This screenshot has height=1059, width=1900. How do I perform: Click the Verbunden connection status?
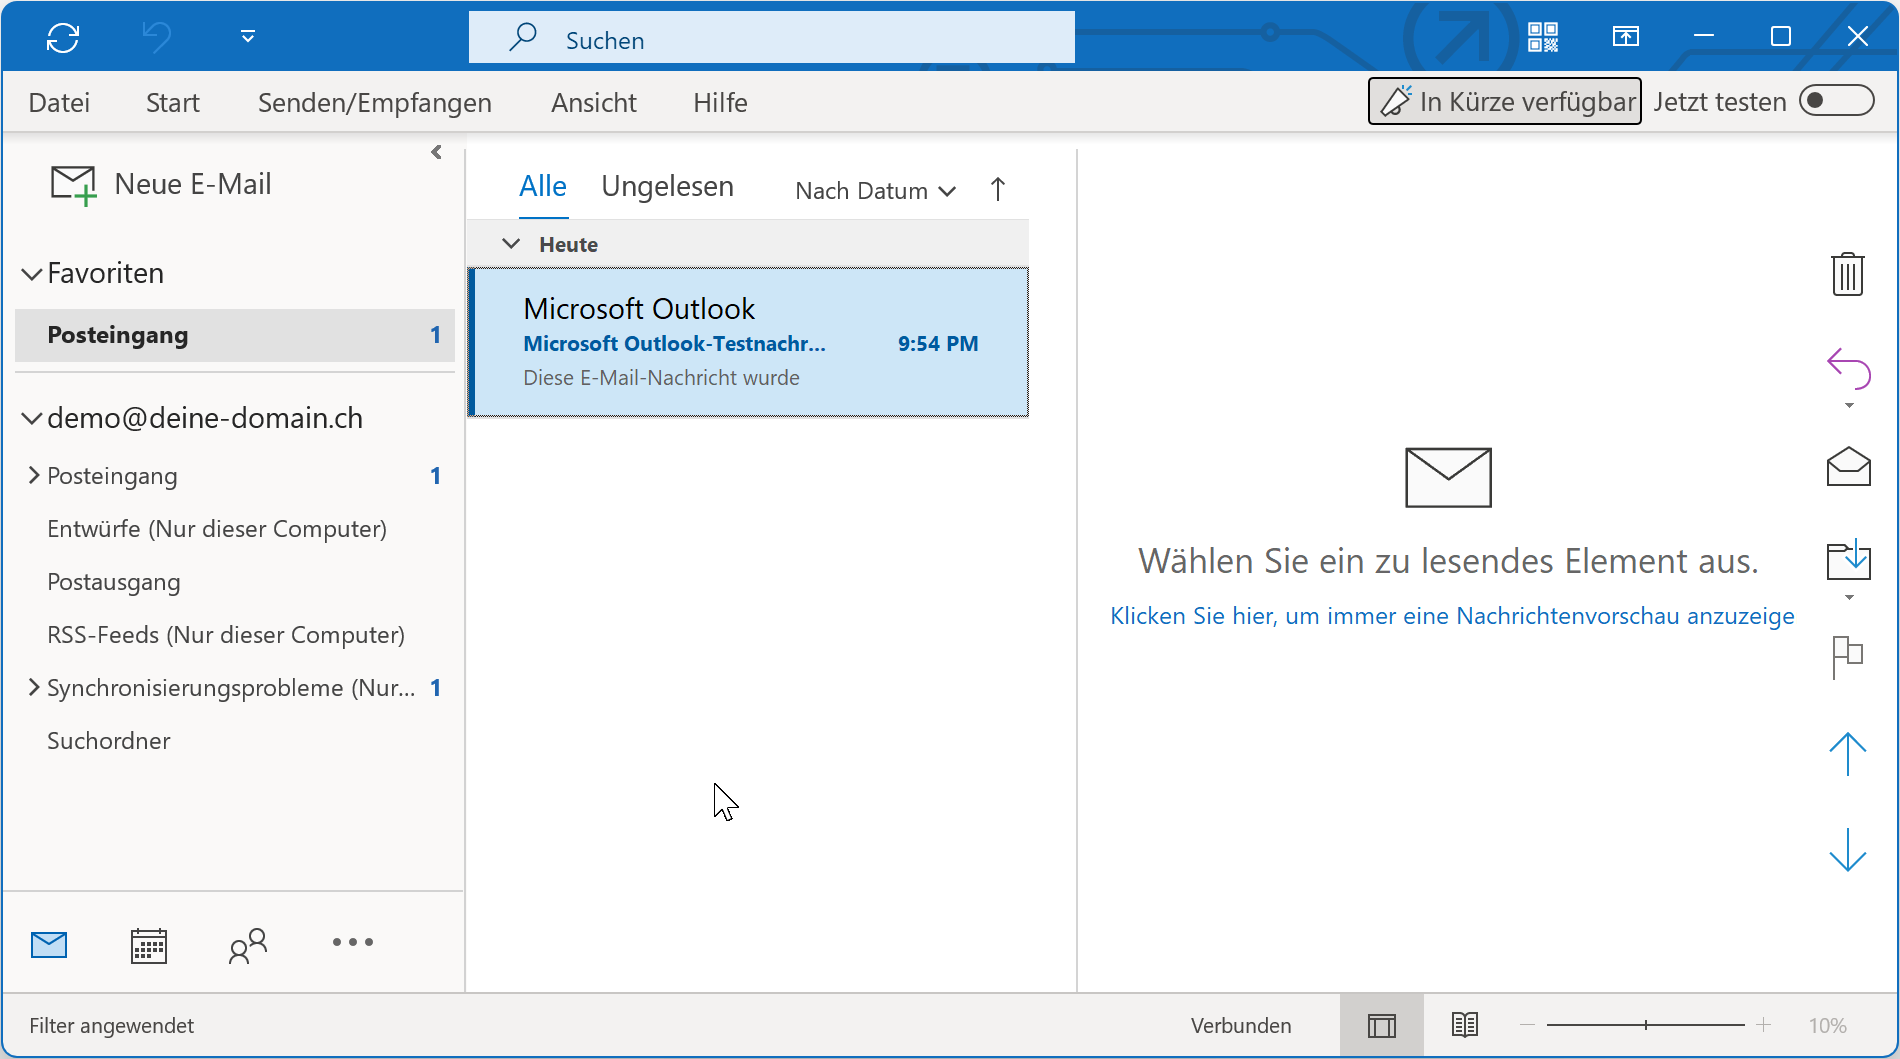(1241, 1026)
